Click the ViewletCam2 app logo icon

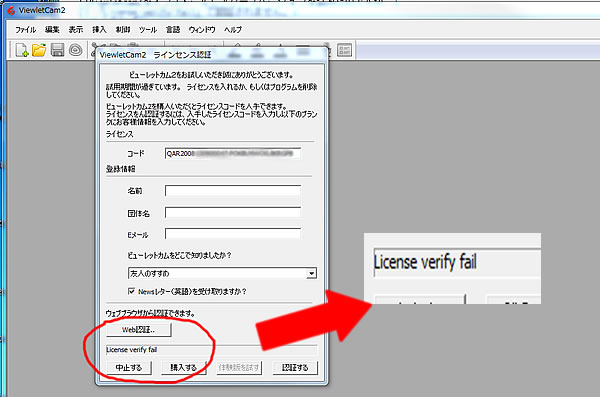tap(11, 10)
